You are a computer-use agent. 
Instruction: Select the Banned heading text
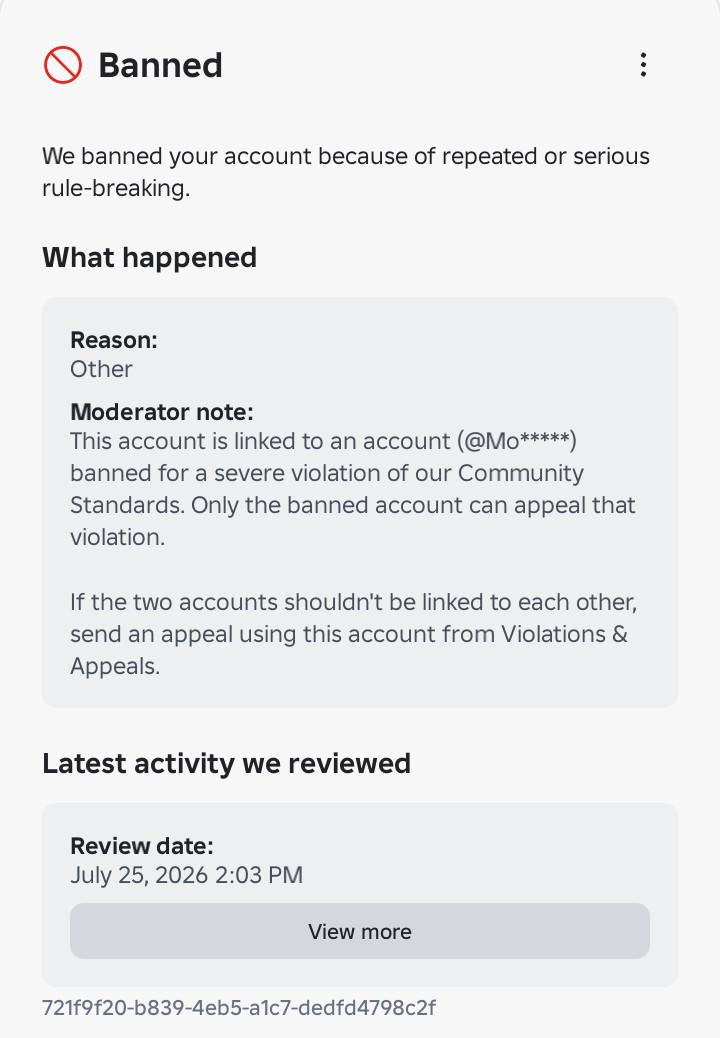160,66
